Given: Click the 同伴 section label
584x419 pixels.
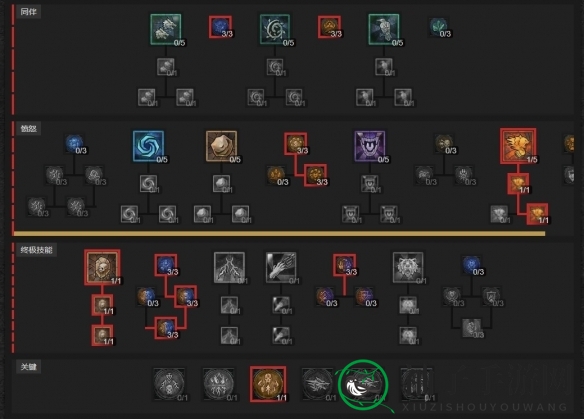Looking at the screenshot, I should (x=28, y=12).
